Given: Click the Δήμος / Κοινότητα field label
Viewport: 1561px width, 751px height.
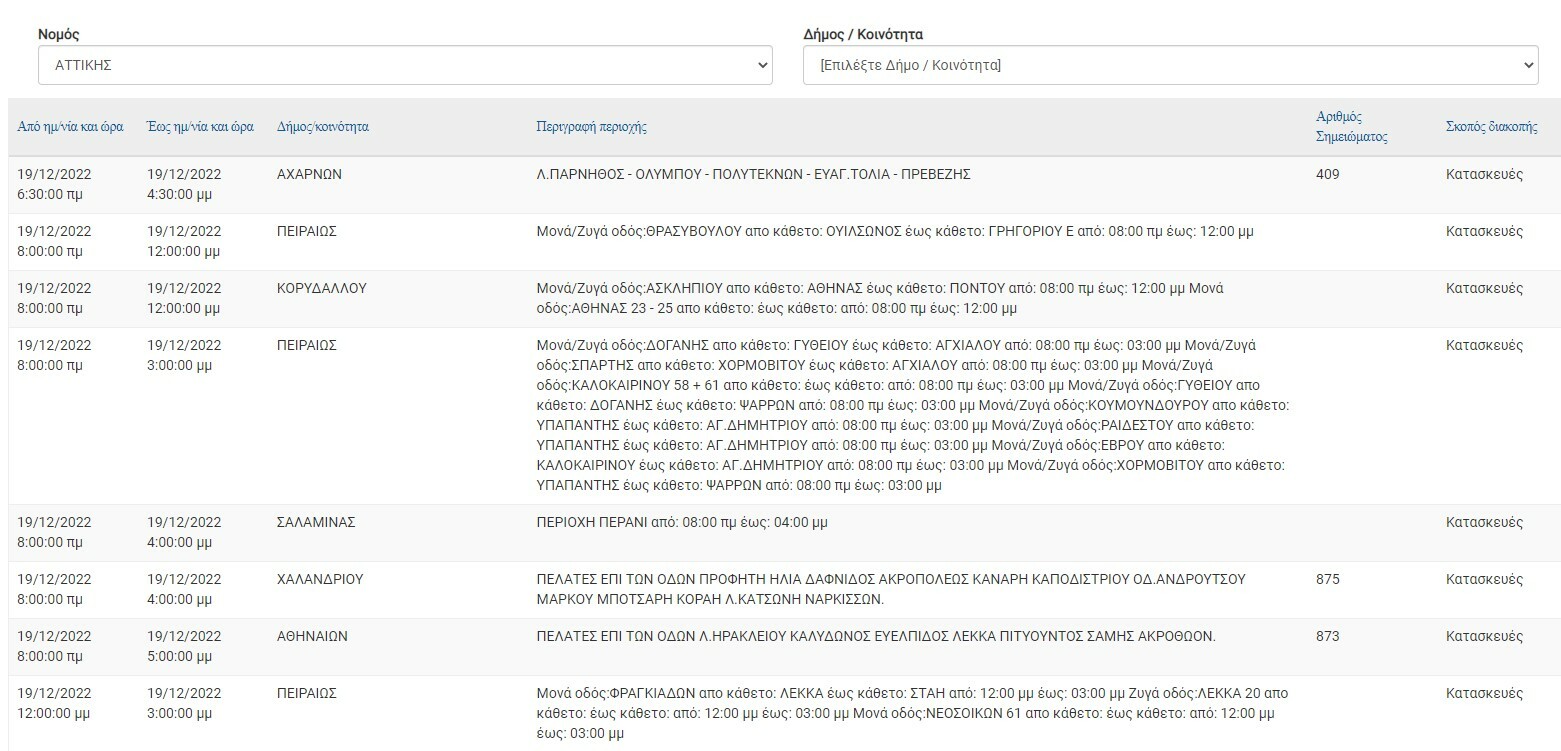Looking at the screenshot, I should 863,34.
